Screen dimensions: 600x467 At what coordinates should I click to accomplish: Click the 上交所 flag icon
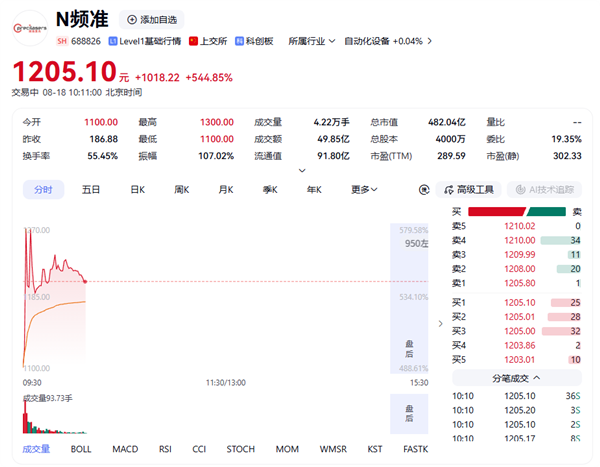pos(193,41)
